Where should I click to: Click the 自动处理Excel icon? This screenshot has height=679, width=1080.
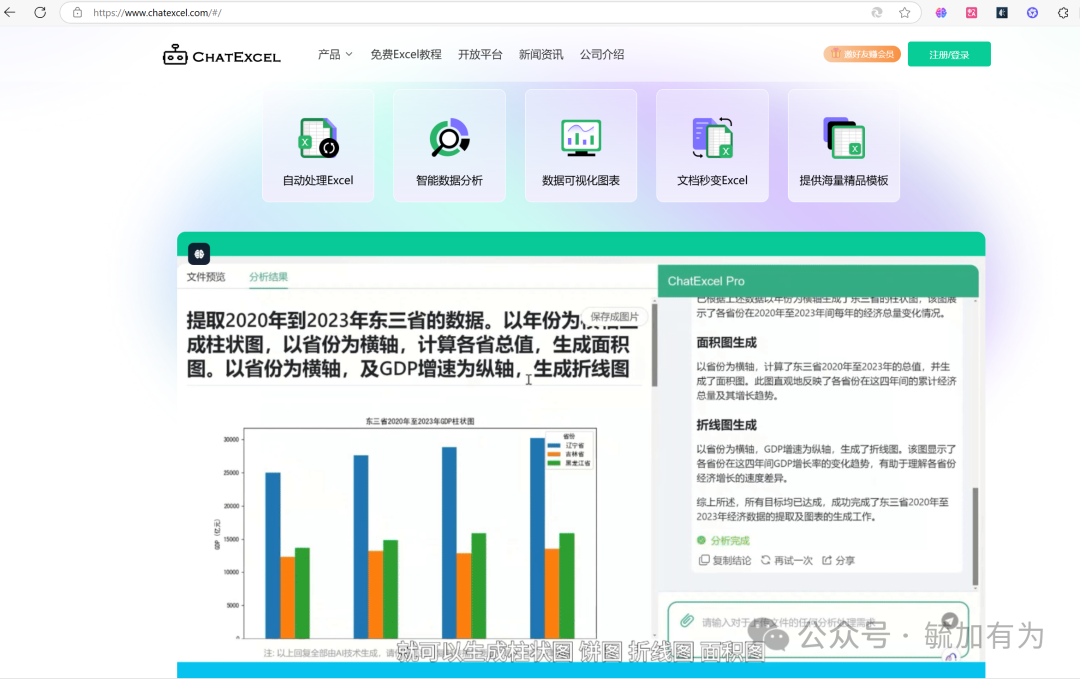click(x=318, y=138)
